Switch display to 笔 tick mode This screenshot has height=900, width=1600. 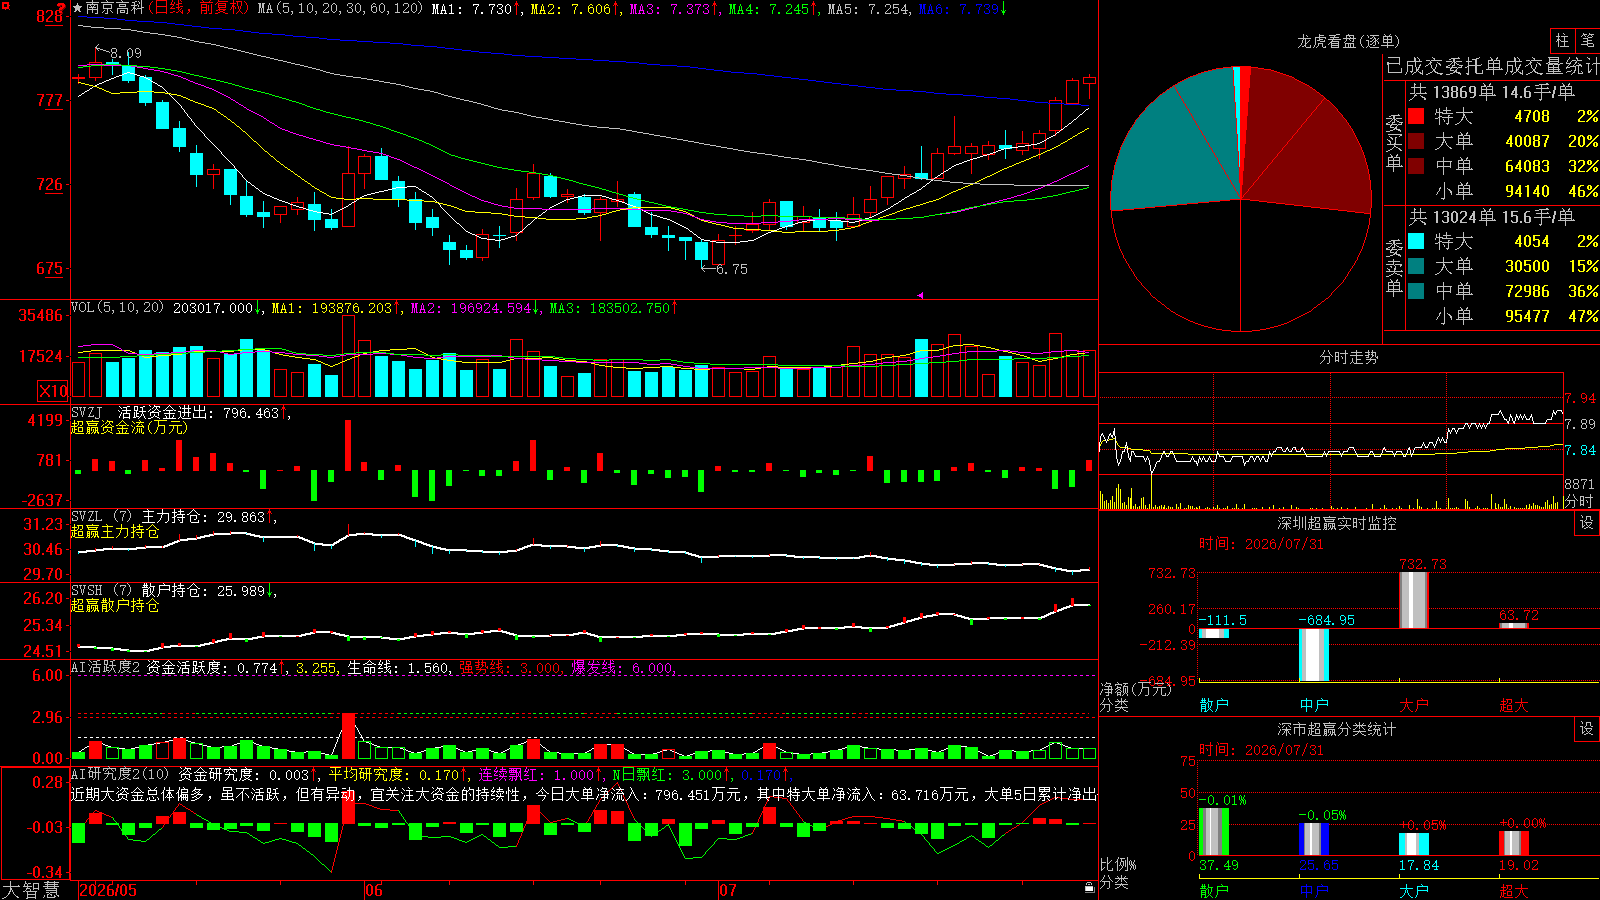[1587, 40]
